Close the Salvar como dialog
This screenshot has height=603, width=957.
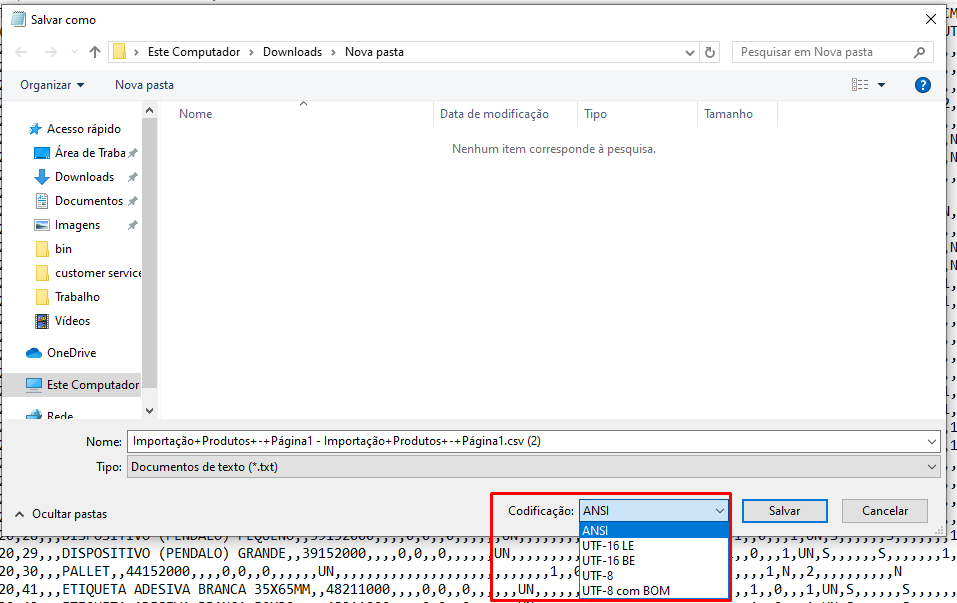coord(931,20)
